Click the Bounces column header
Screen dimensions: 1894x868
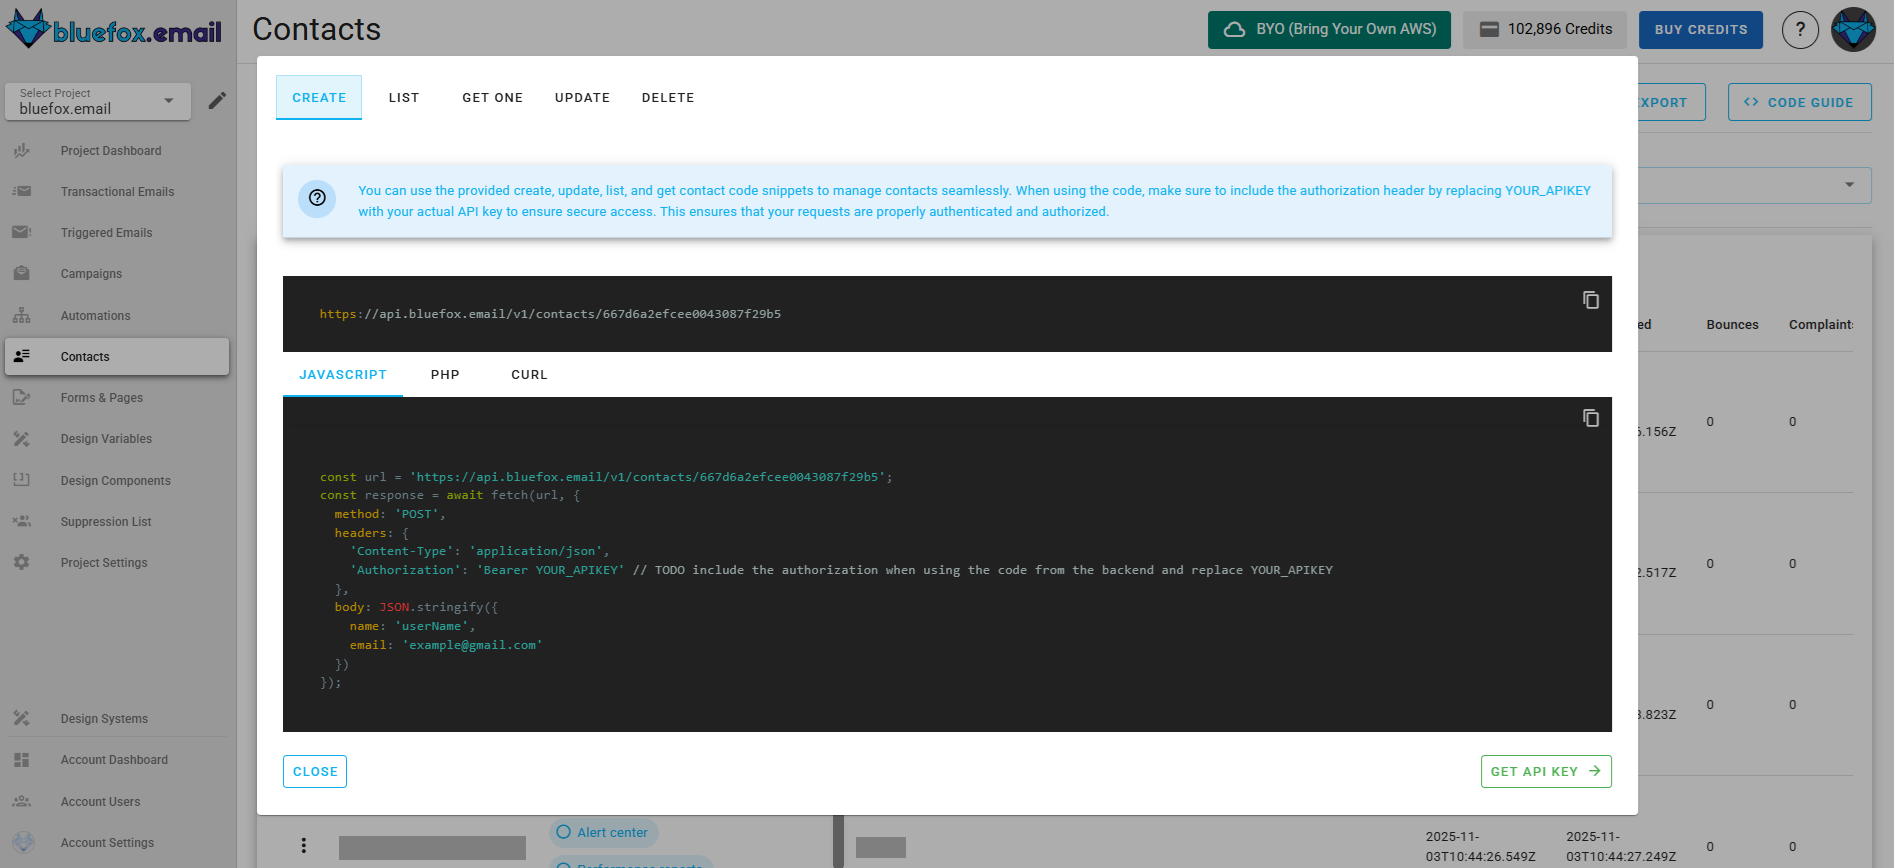pyautogui.click(x=1732, y=324)
